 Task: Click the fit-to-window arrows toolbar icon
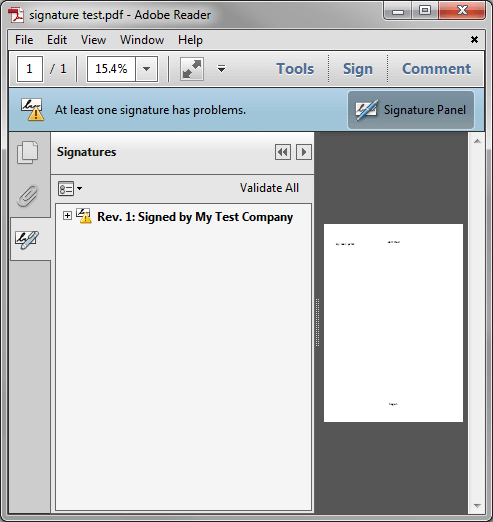pos(192,69)
